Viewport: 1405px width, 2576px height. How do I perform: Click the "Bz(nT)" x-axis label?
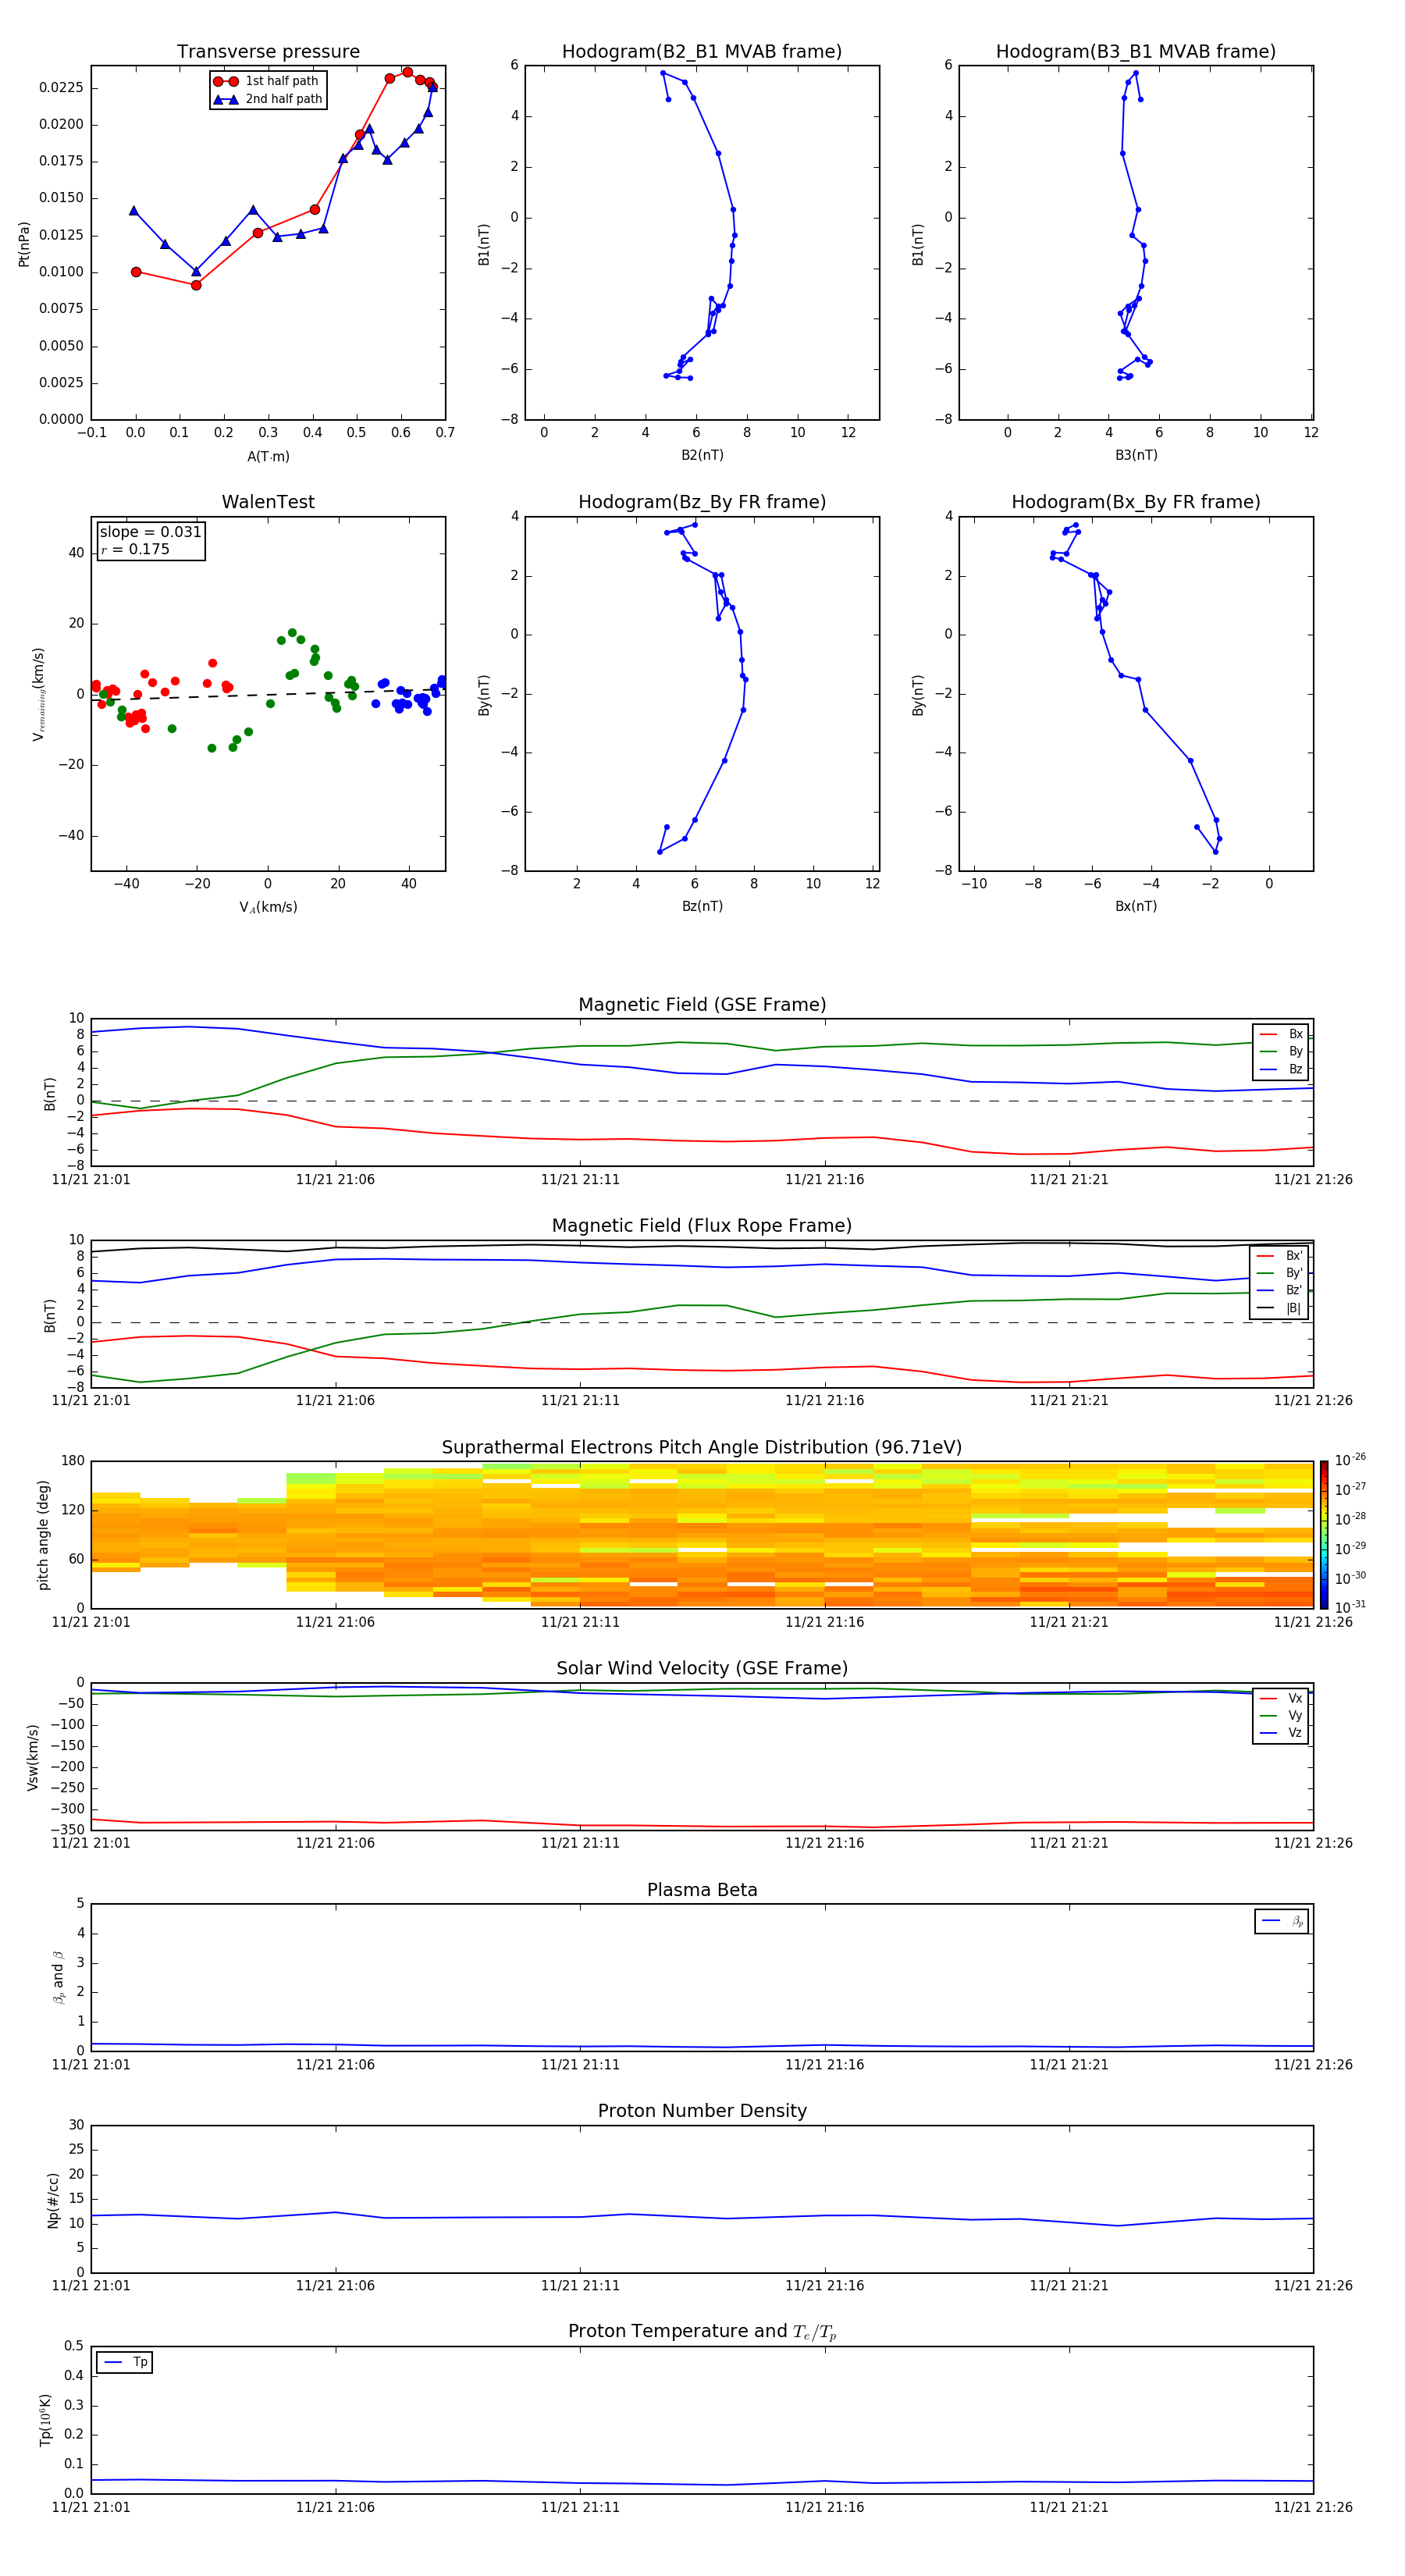[x=702, y=906]
